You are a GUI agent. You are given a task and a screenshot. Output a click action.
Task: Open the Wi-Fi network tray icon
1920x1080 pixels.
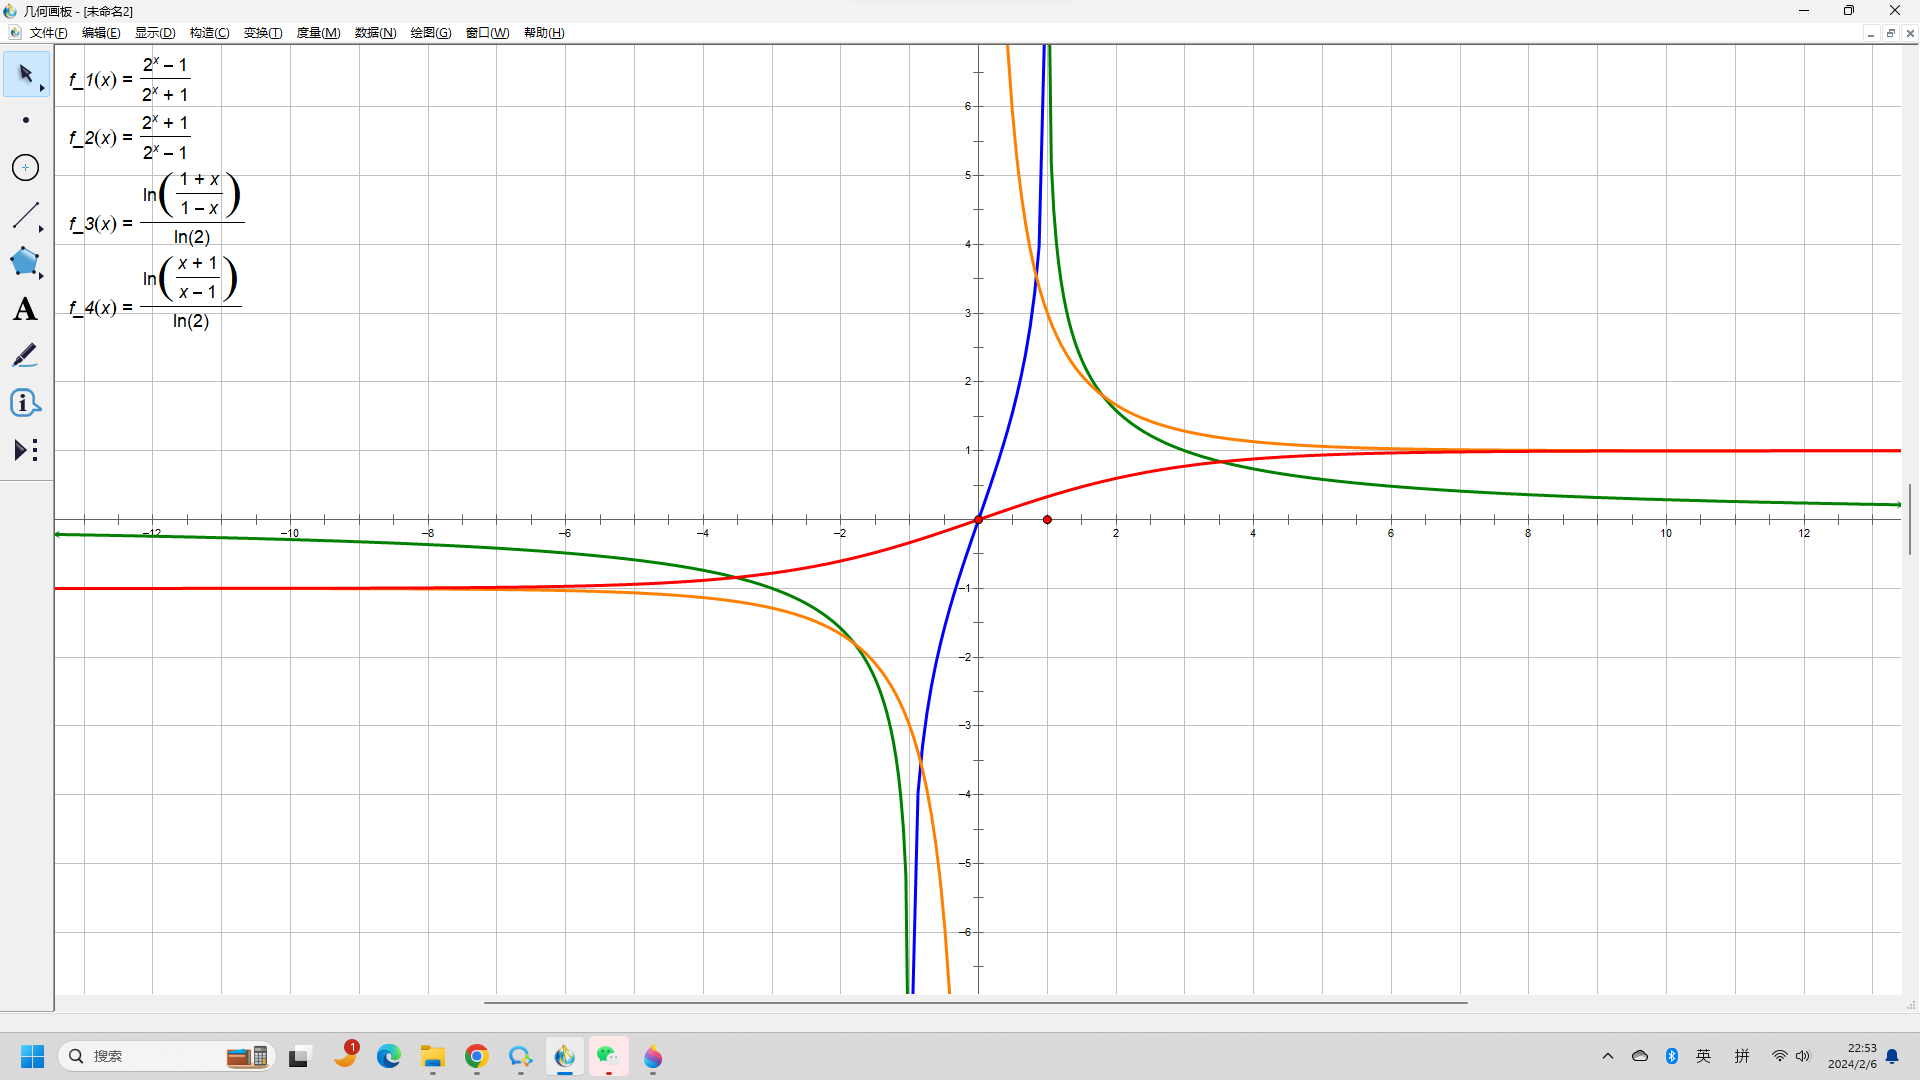(x=1779, y=1056)
